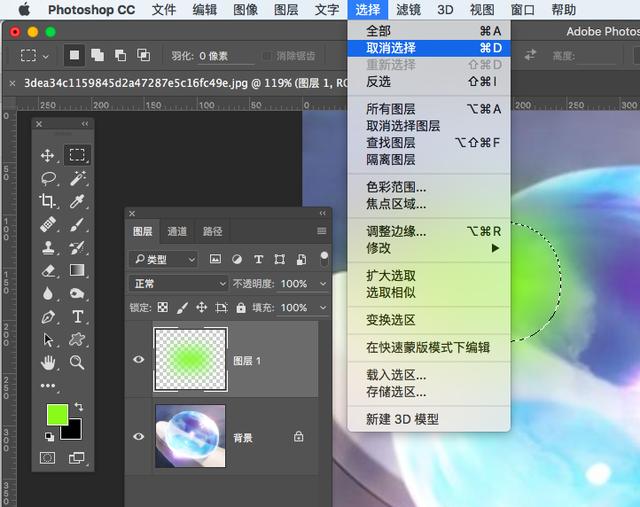
Task: Choose Intersect with Selection mode
Action: coord(143,55)
